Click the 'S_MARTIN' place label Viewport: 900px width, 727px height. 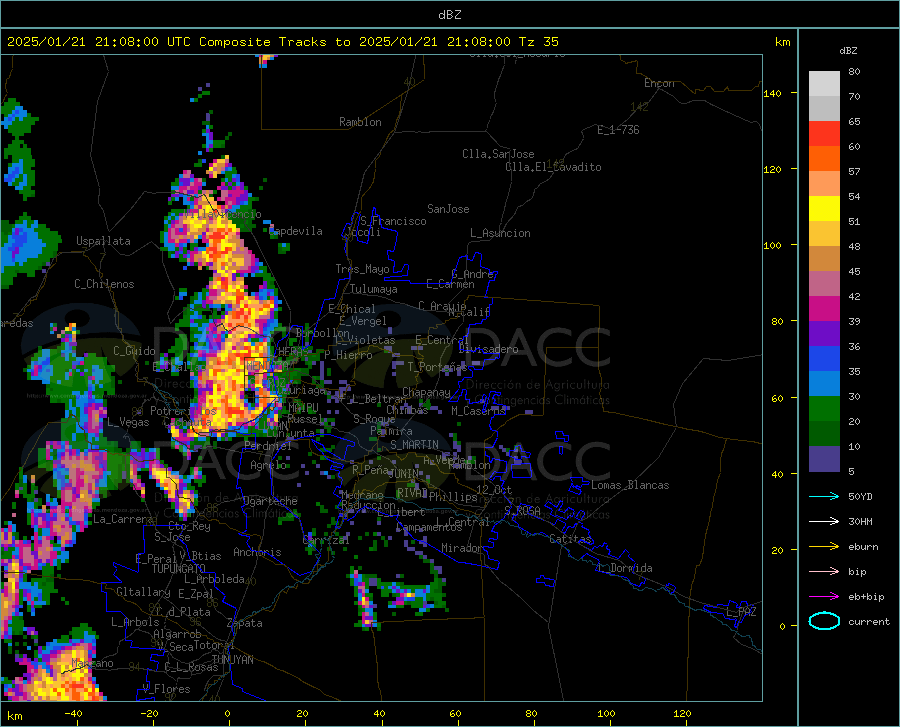(x=414, y=445)
